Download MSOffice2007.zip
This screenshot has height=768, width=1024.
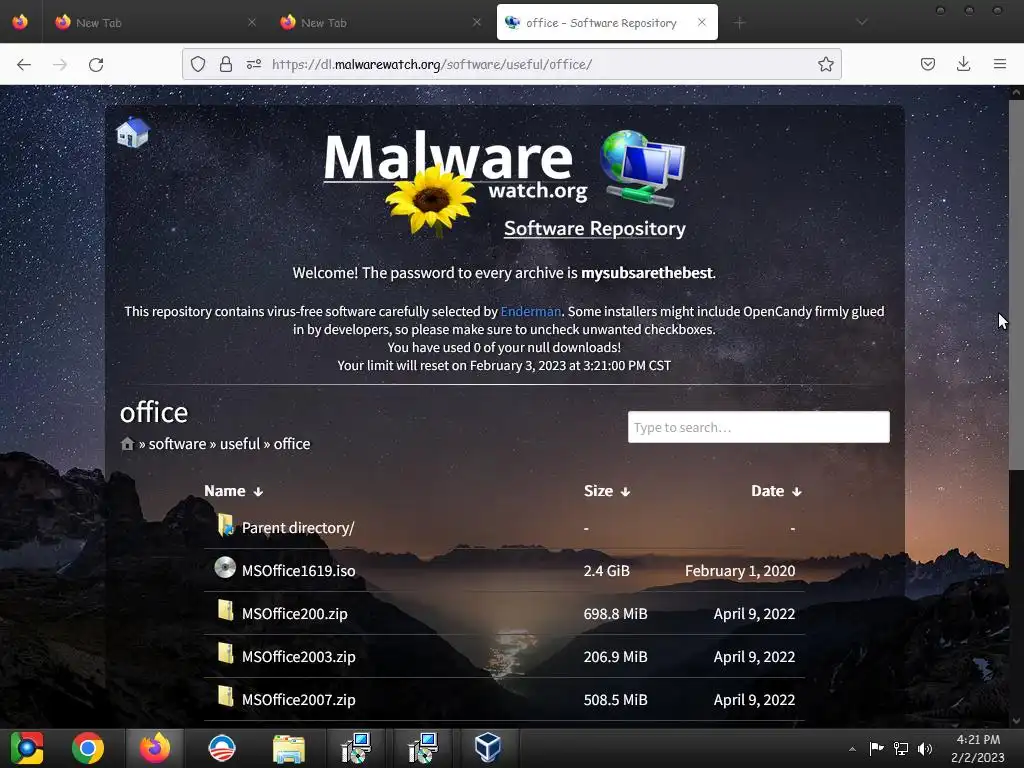pos(298,700)
